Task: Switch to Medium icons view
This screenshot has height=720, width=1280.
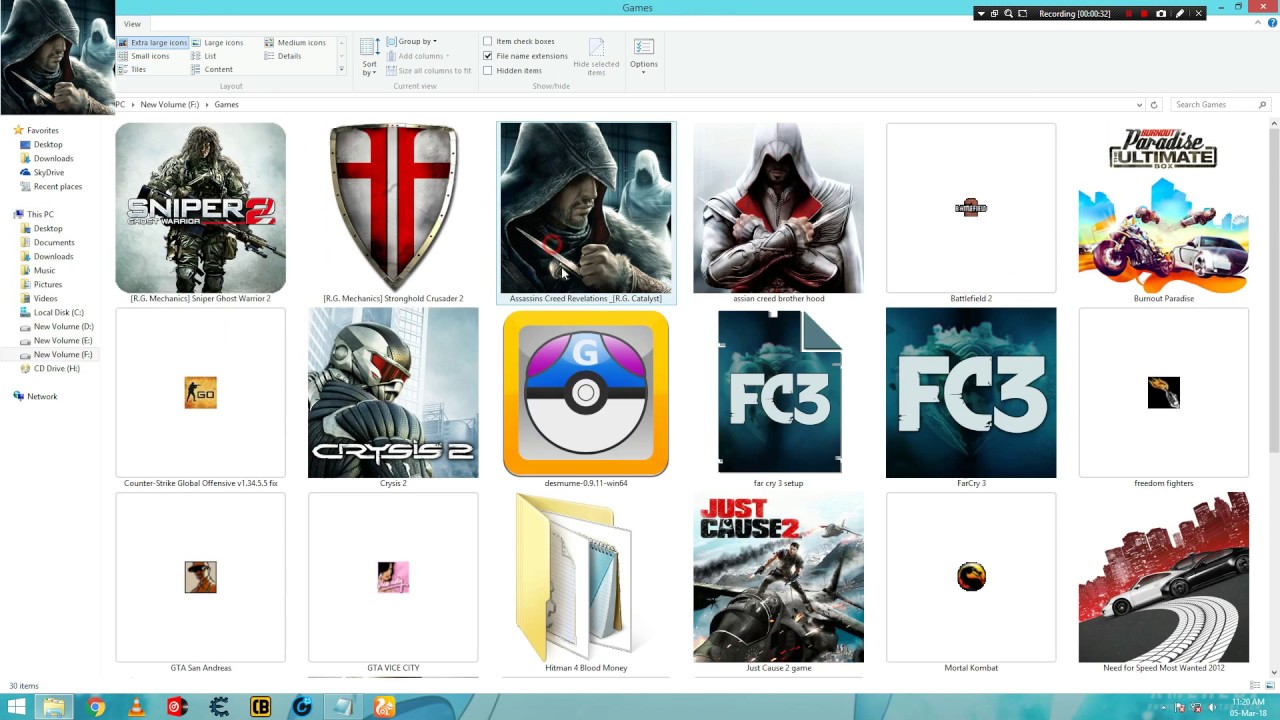Action: point(301,42)
